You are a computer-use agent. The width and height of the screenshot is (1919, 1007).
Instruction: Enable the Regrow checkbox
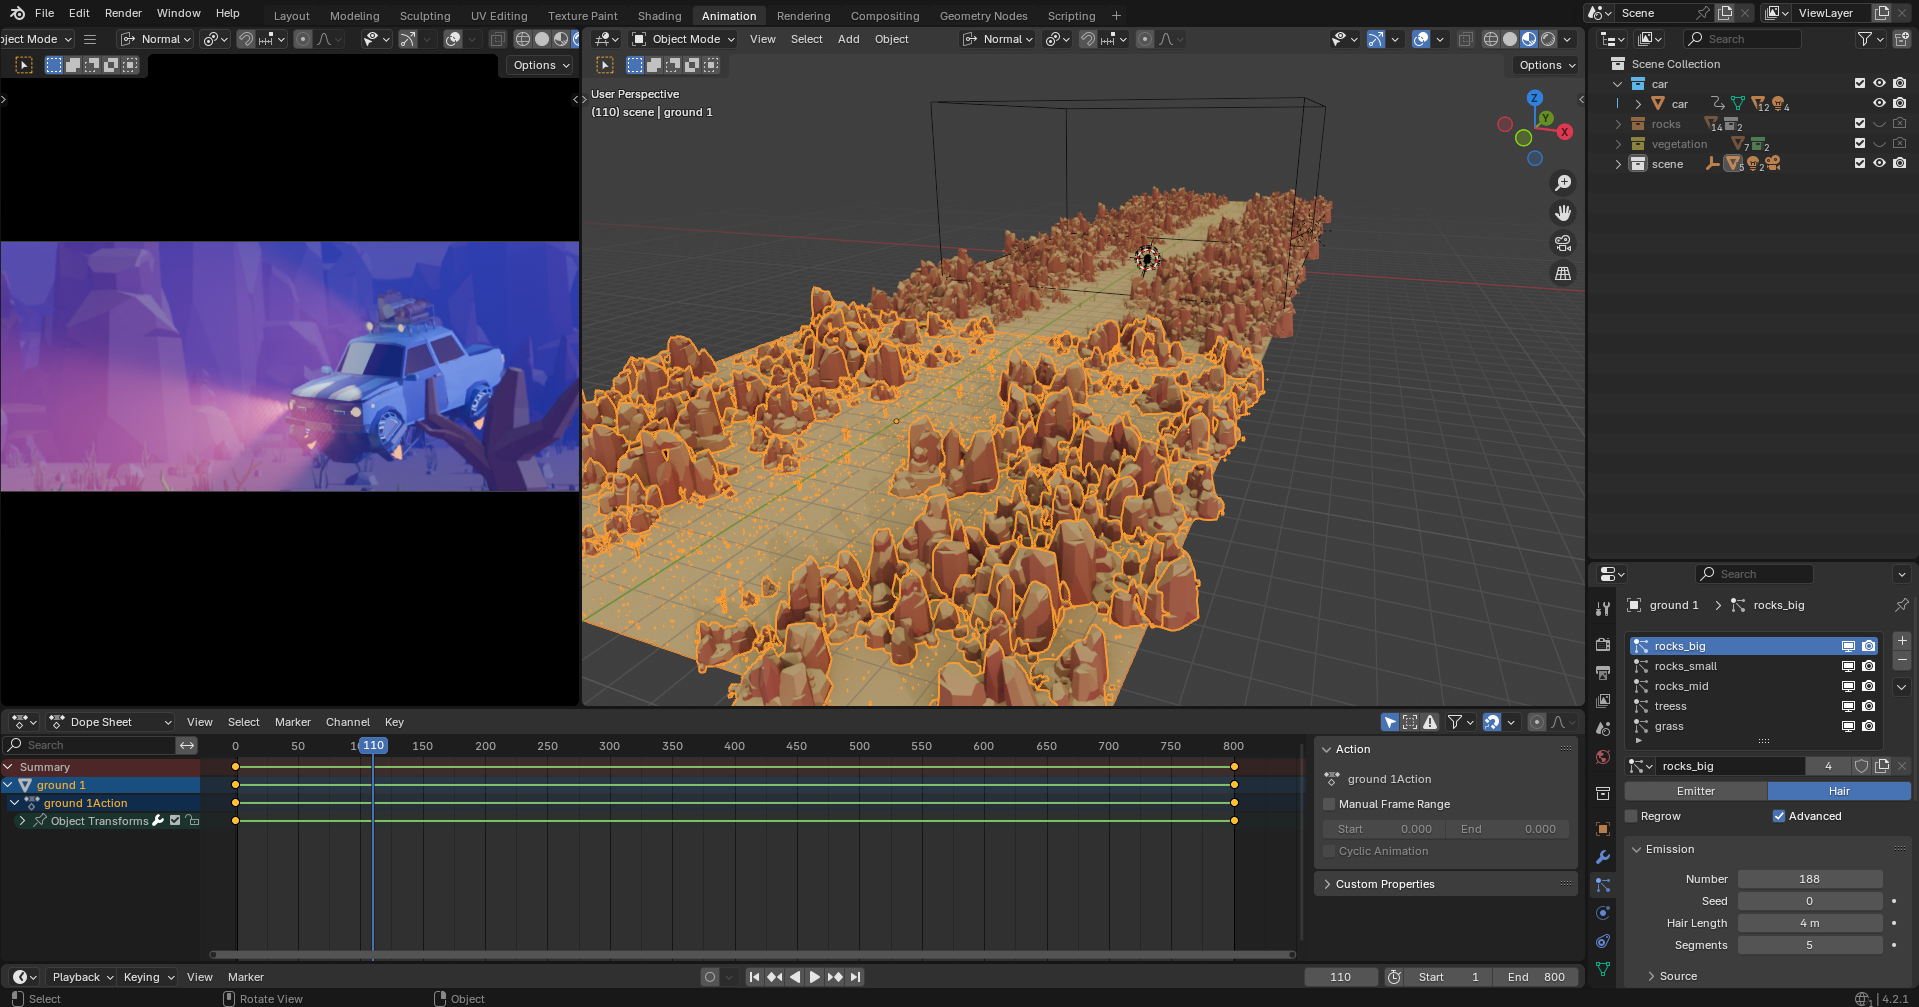click(1631, 816)
